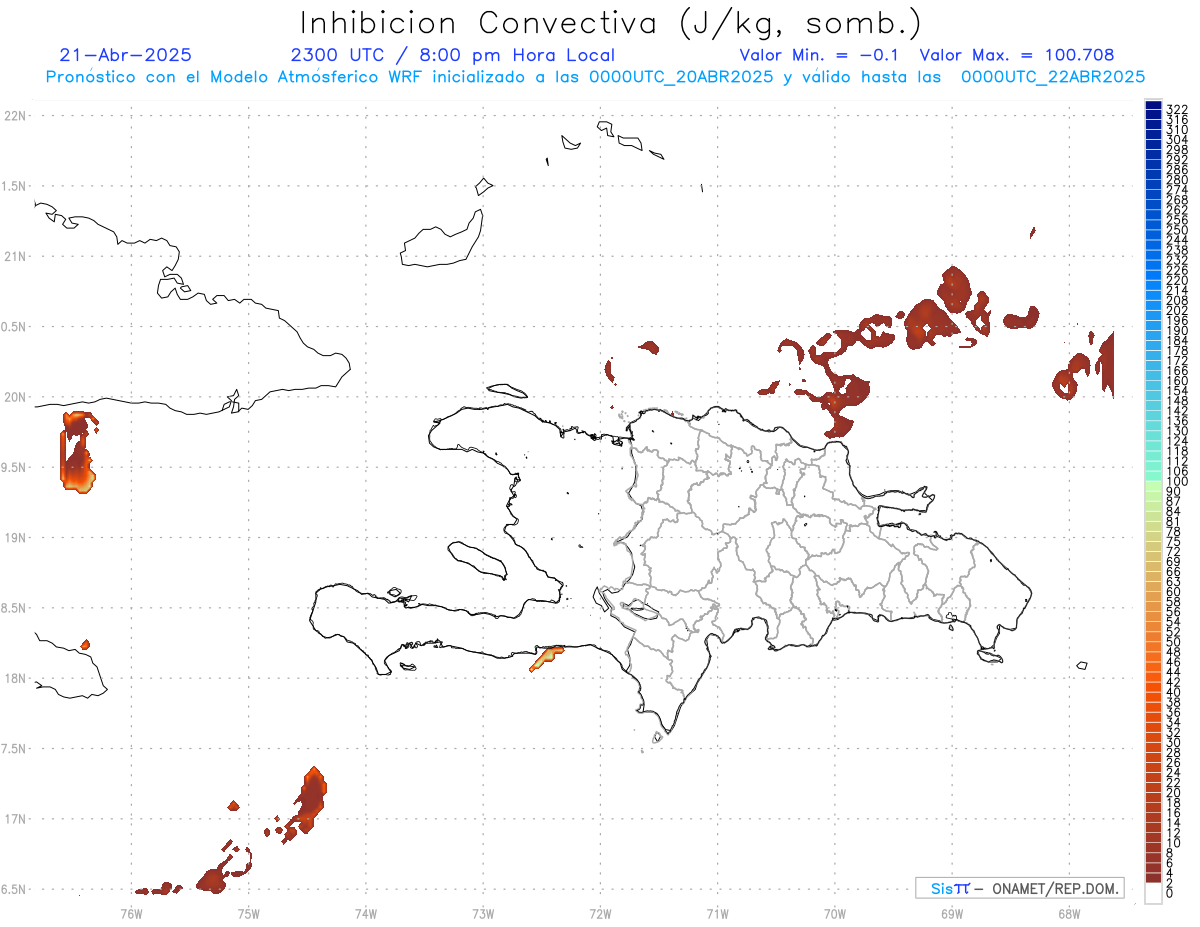The width and height of the screenshot is (1200, 927).
Task: Click the "76W" longitude label
Action: [x=131, y=913]
